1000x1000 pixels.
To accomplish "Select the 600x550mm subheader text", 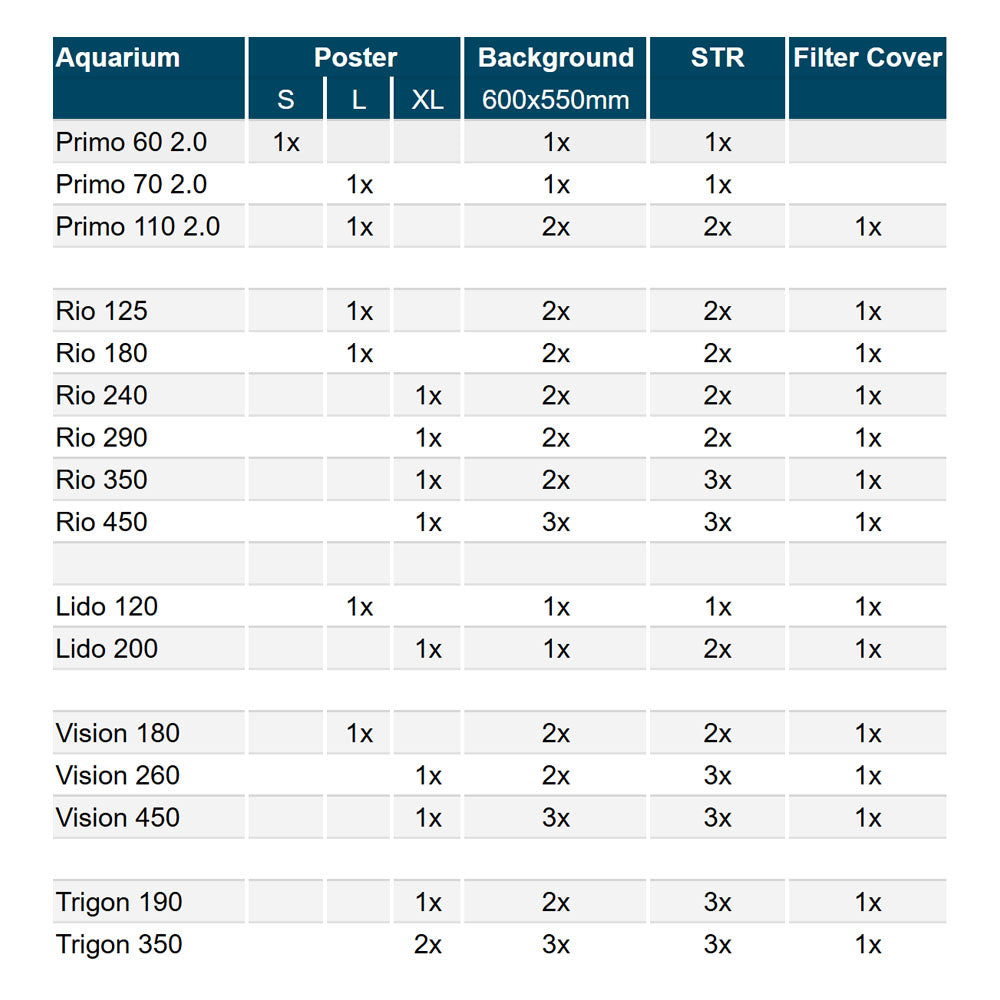I will pos(555,99).
